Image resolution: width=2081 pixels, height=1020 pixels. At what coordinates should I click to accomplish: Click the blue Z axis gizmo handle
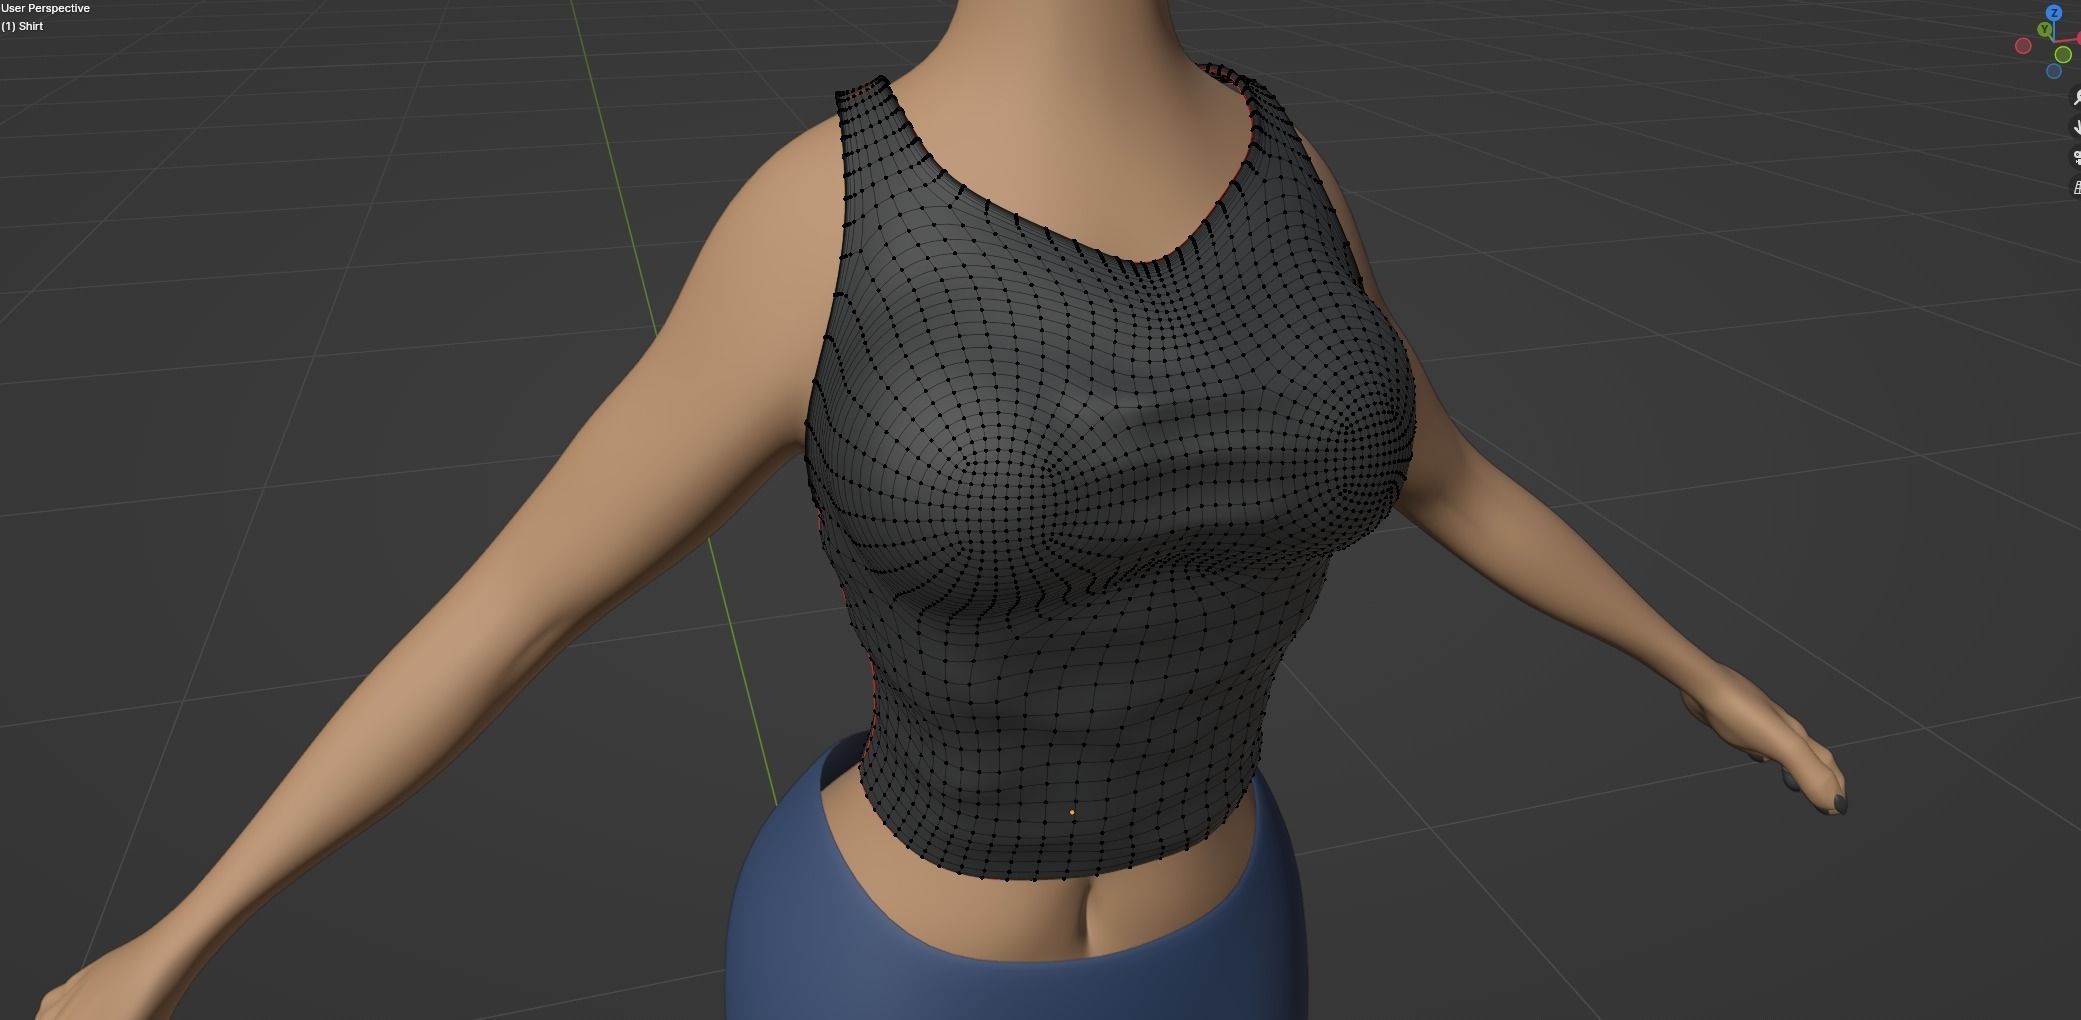pyautogui.click(x=2054, y=13)
